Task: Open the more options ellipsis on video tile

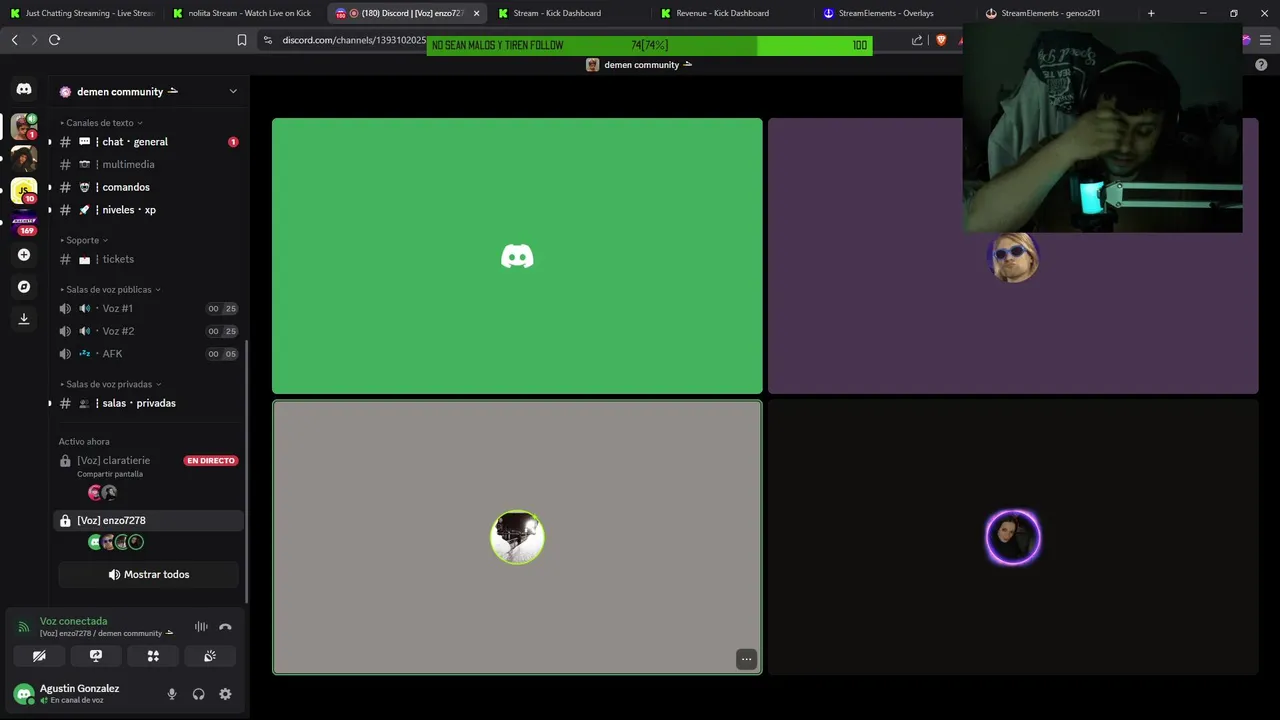Action: click(746, 658)
